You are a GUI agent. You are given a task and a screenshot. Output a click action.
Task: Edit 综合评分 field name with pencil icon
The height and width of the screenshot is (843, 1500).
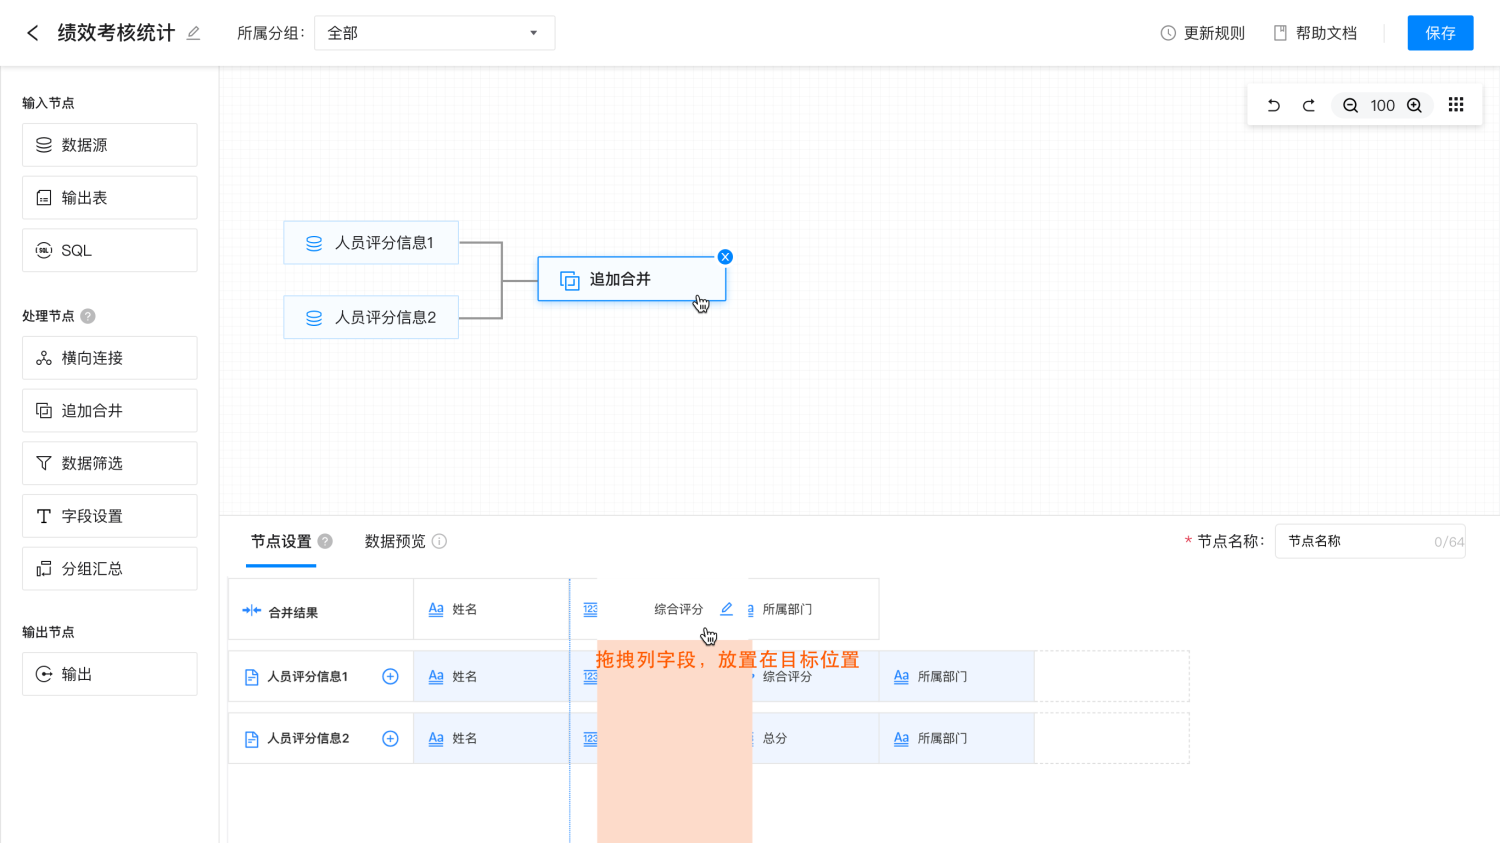click(x=727, y=608)
